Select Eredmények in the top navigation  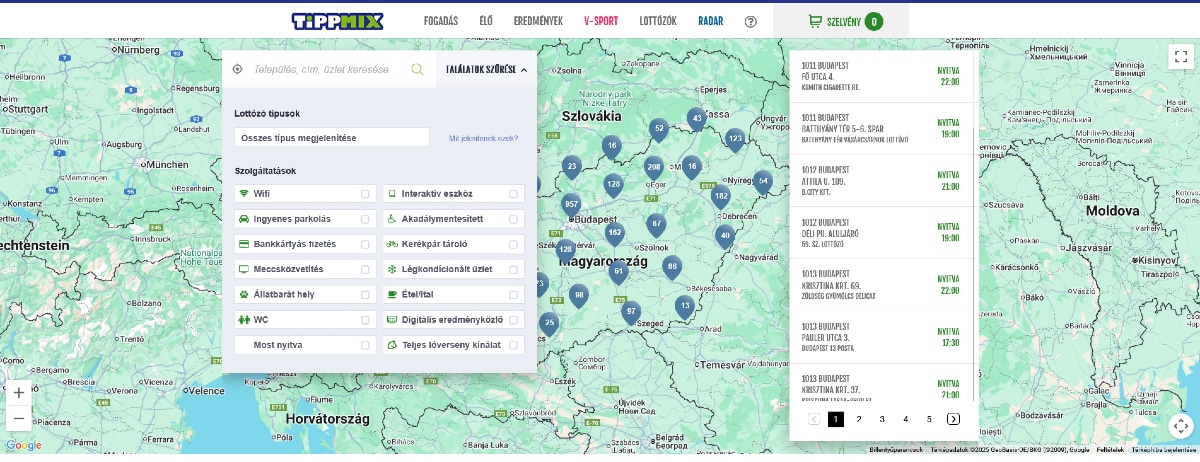pyautogui.click(x=538, y=21)
